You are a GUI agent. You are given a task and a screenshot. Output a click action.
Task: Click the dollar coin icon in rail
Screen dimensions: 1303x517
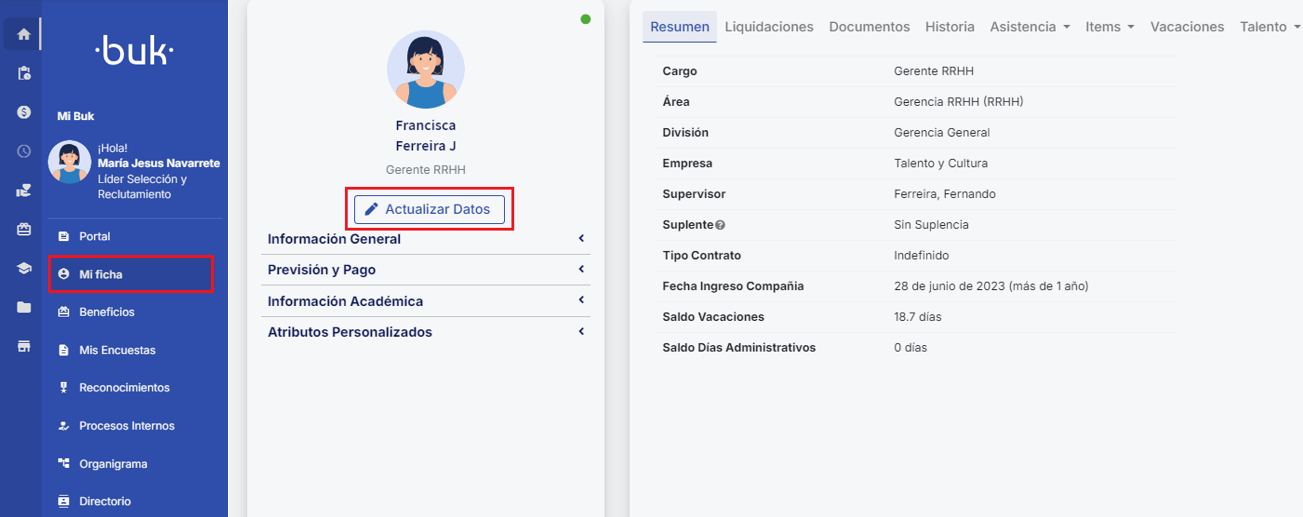pos(23,112)
